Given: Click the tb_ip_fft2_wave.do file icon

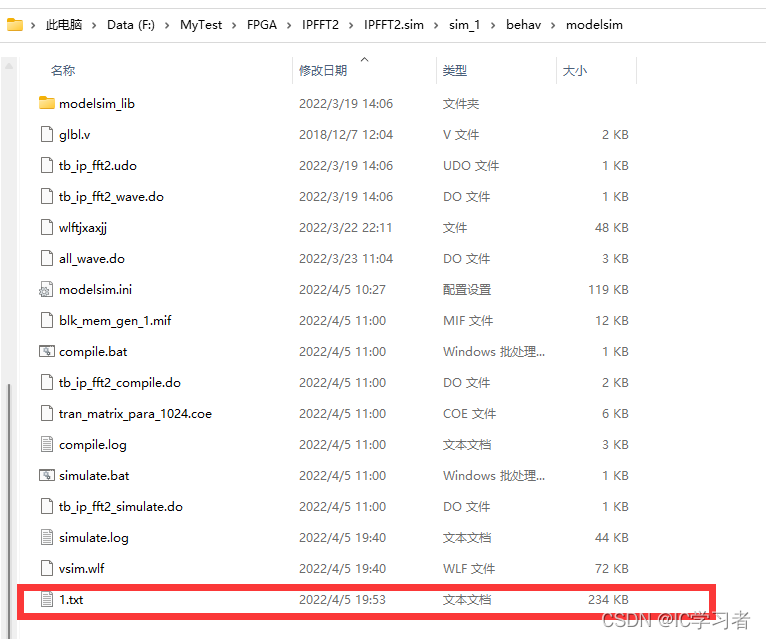Looking at the screenshot, I should (46, 196).
